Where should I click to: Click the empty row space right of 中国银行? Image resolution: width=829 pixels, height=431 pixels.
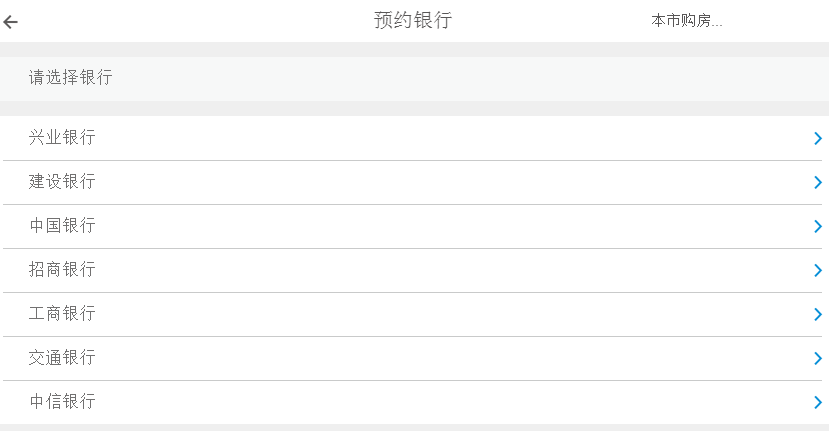pyautogui.click(x=450, y=226)
